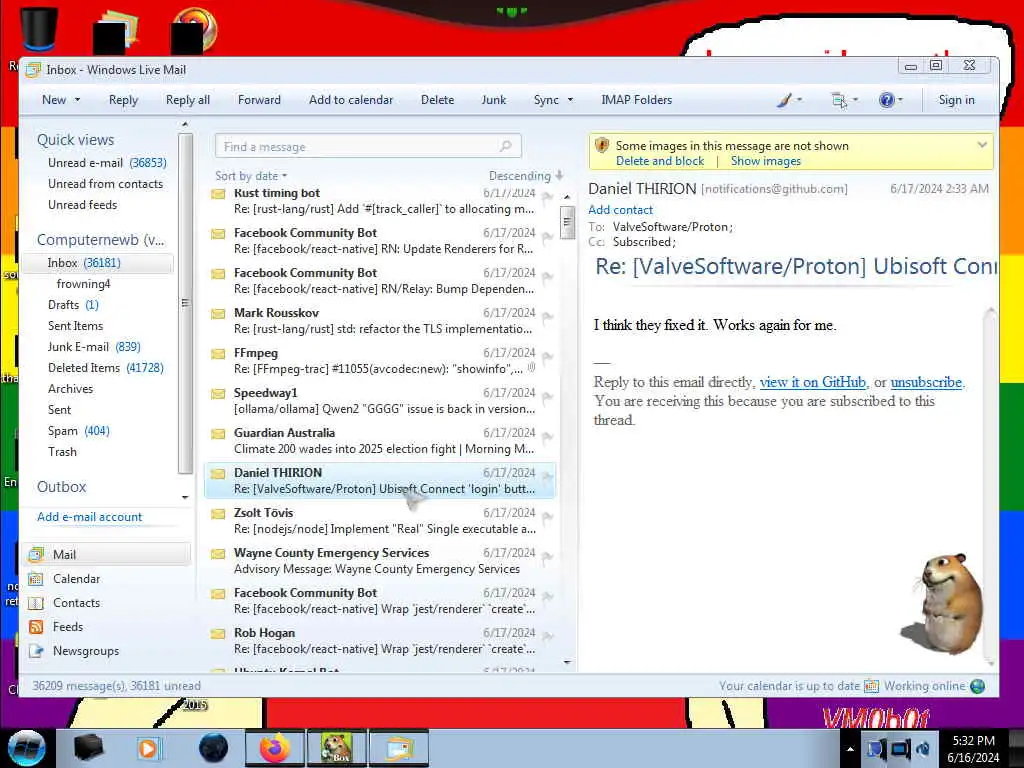Click the Working online globe icon

pyautogui.click(x=978, y=686)
